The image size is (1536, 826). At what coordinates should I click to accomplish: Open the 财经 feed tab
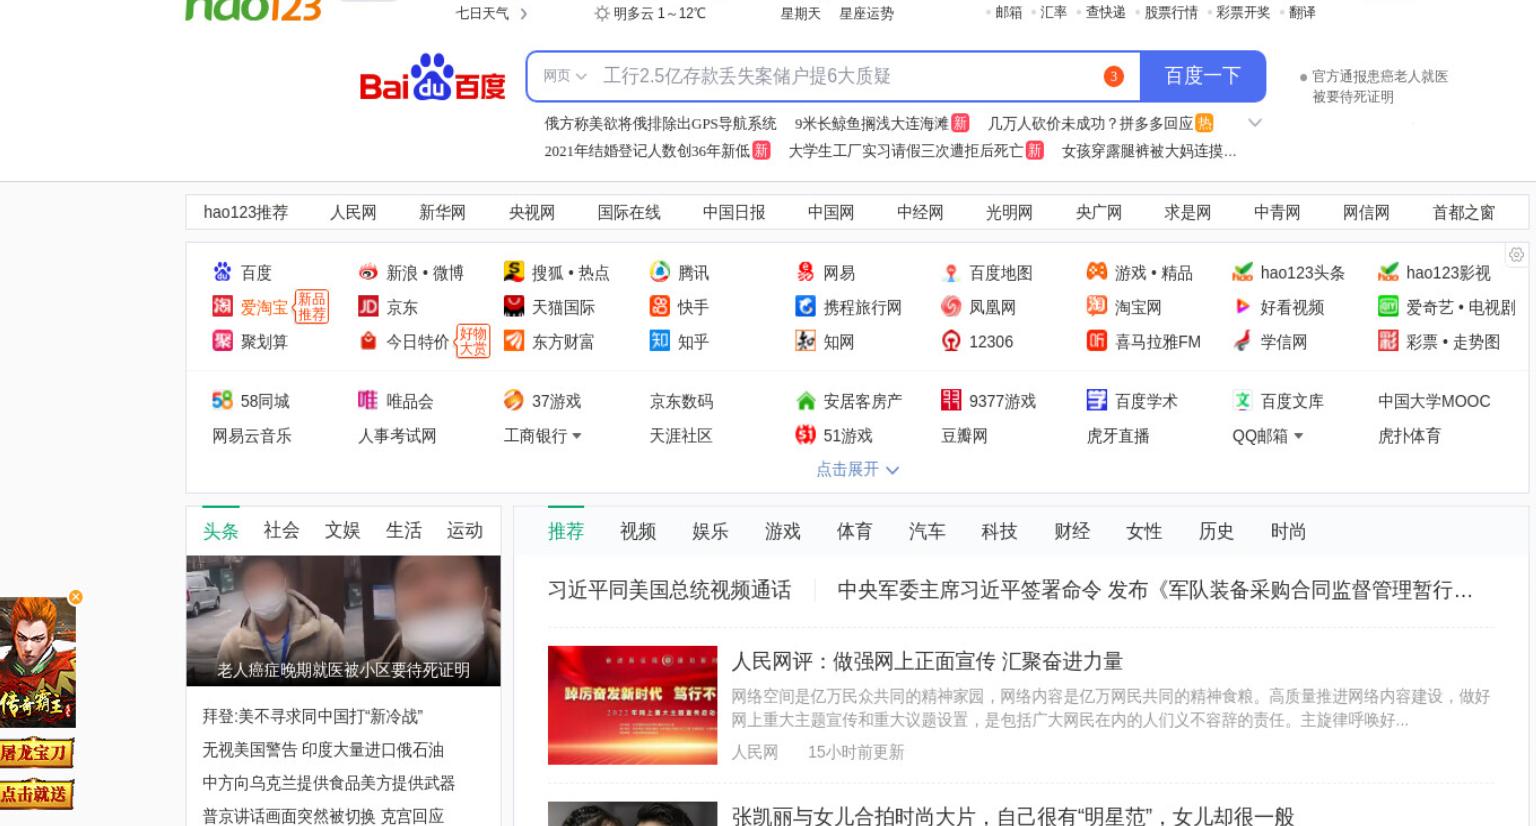click(x=1071, y=531)
